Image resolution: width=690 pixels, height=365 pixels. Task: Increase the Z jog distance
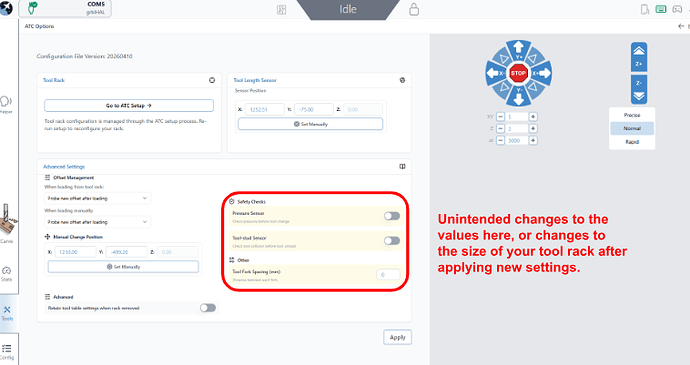pos(533,129)
